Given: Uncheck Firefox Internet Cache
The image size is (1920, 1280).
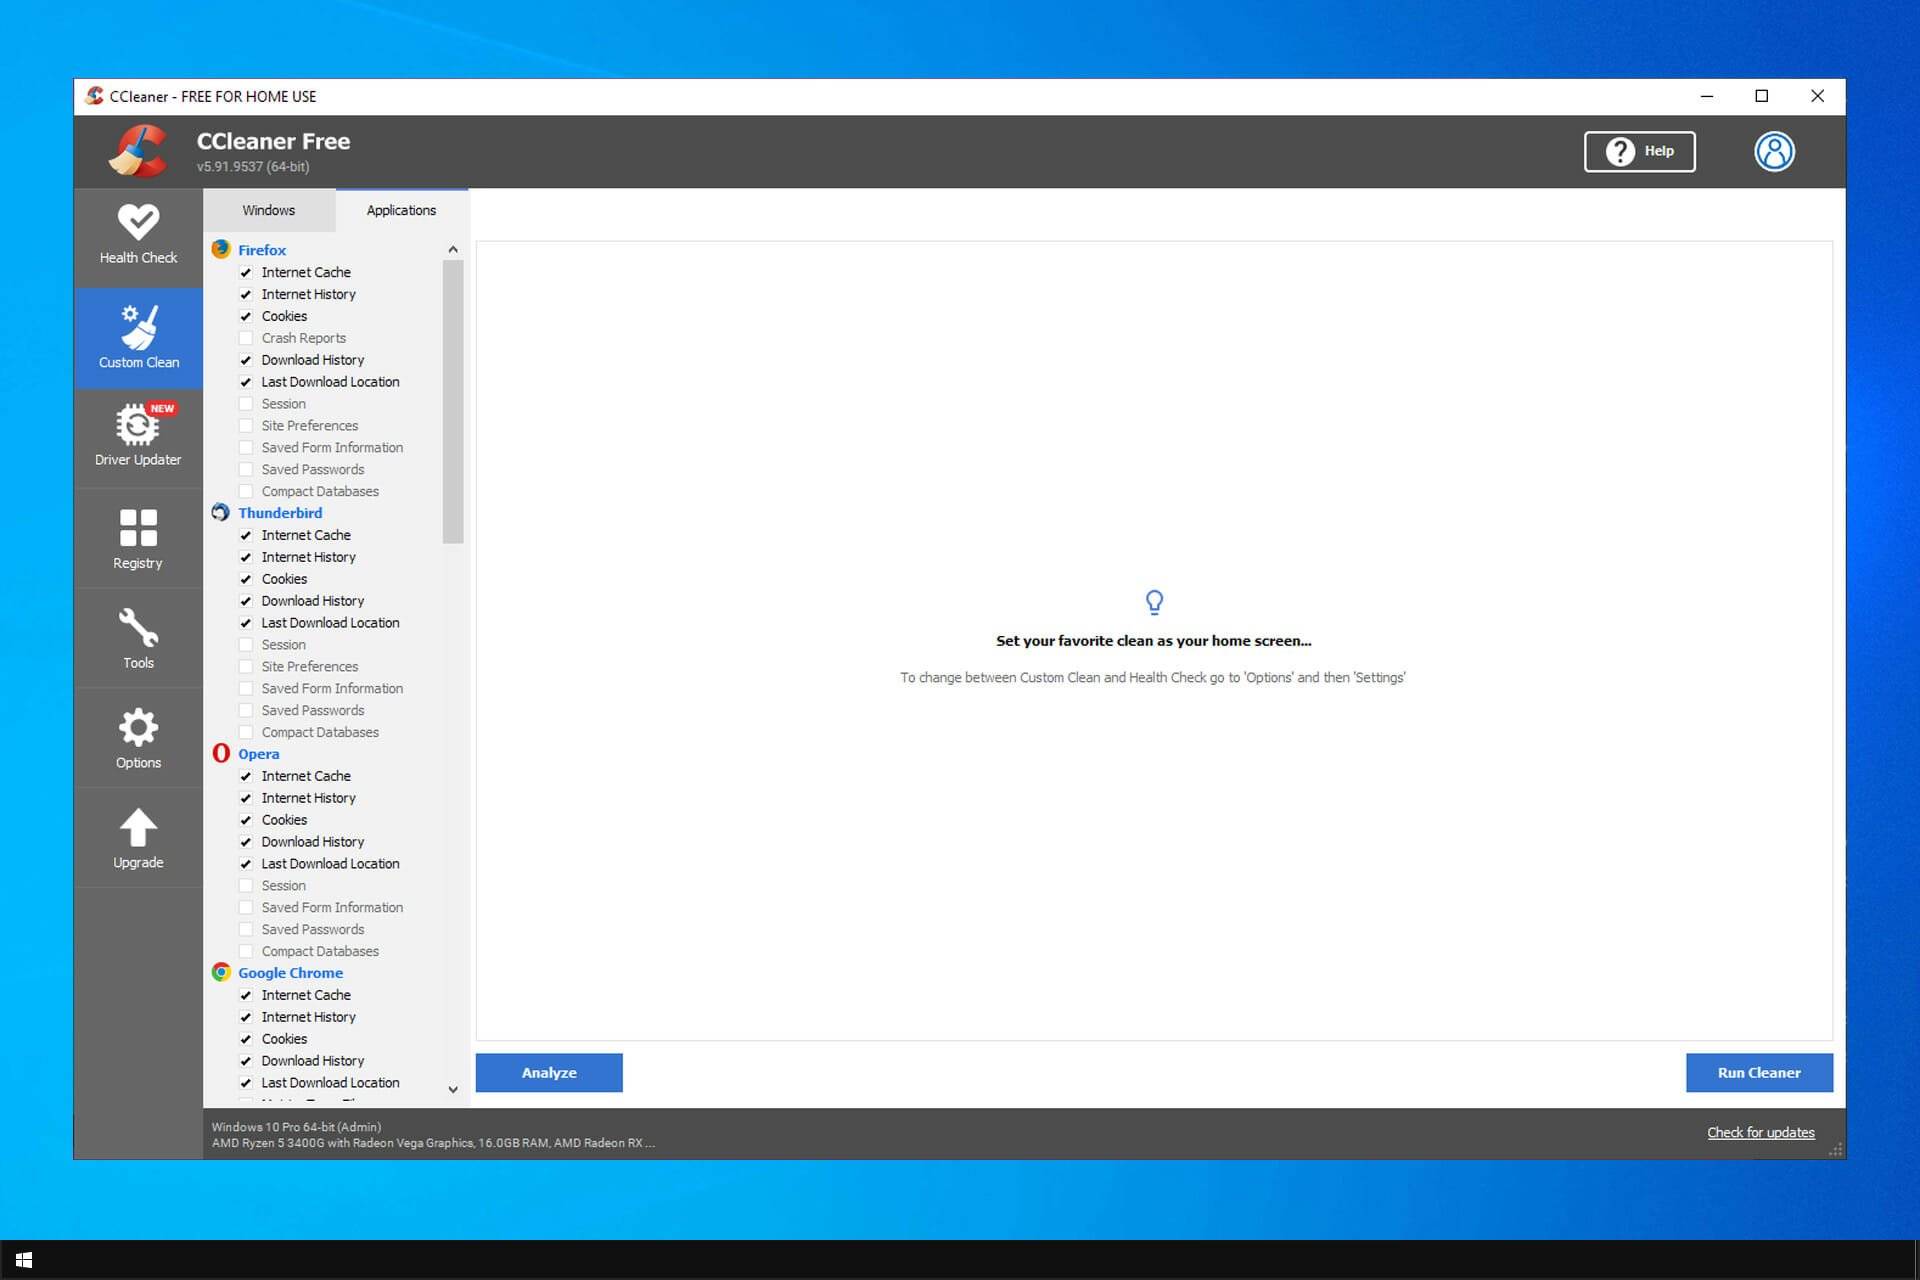Looking at the screenshot, I should (246, 272).
